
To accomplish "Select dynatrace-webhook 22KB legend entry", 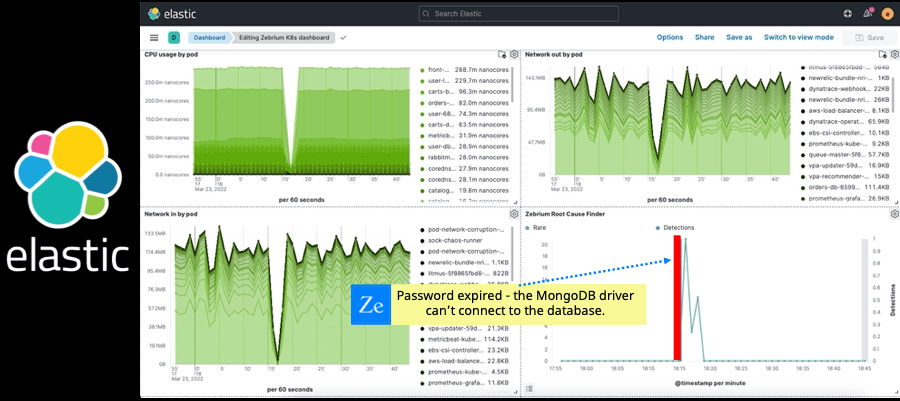I will (x=845, y=89).
